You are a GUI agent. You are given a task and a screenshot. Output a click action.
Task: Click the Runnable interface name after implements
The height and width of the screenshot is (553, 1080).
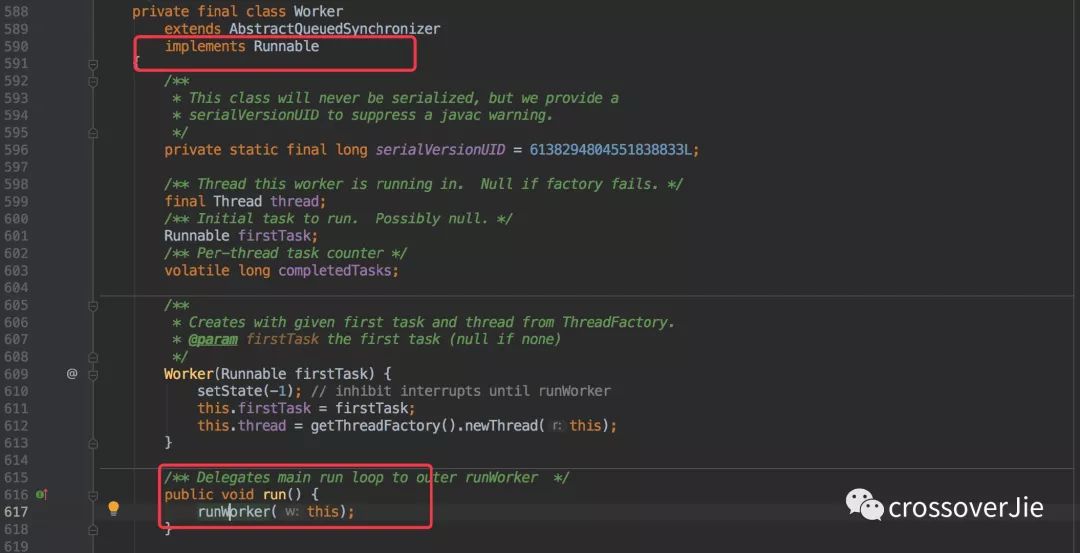[x=287, y=46]
